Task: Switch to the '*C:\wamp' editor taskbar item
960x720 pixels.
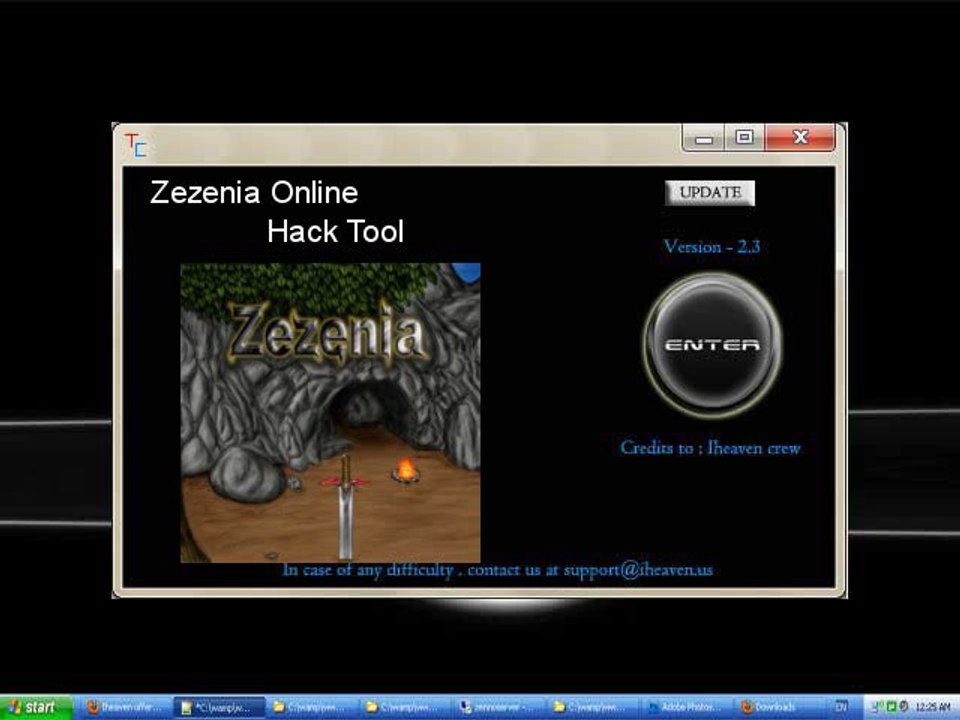Action: coord(219,708)
